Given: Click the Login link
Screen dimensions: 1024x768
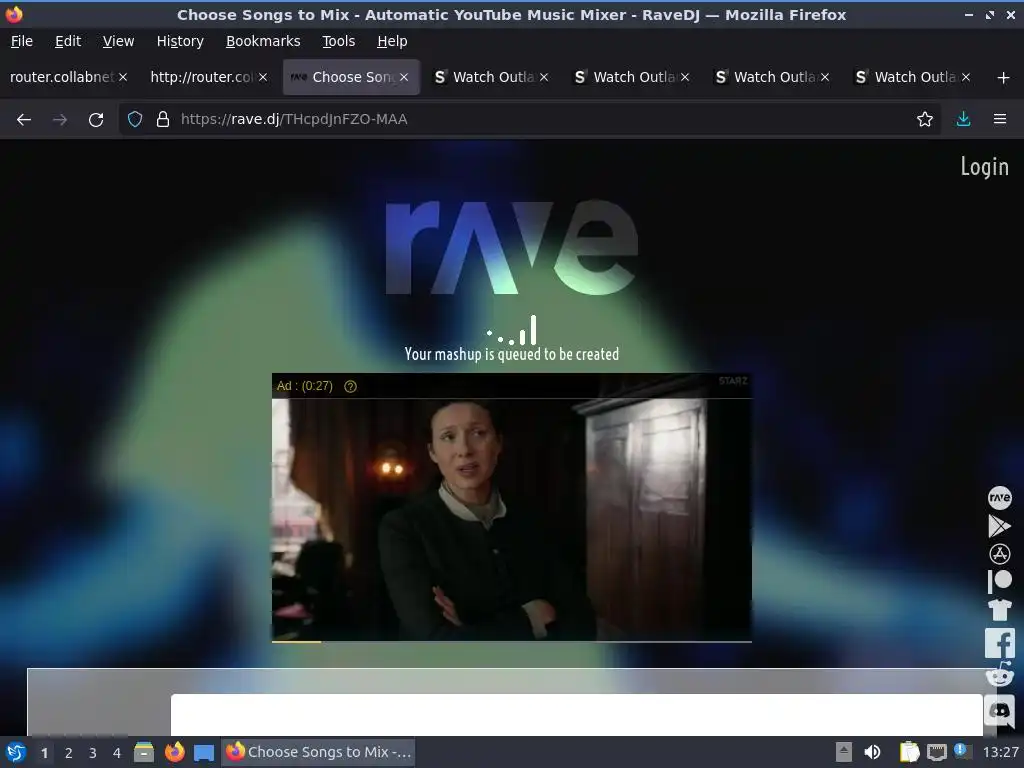Looking at the screenshot, I should [984, 167].
